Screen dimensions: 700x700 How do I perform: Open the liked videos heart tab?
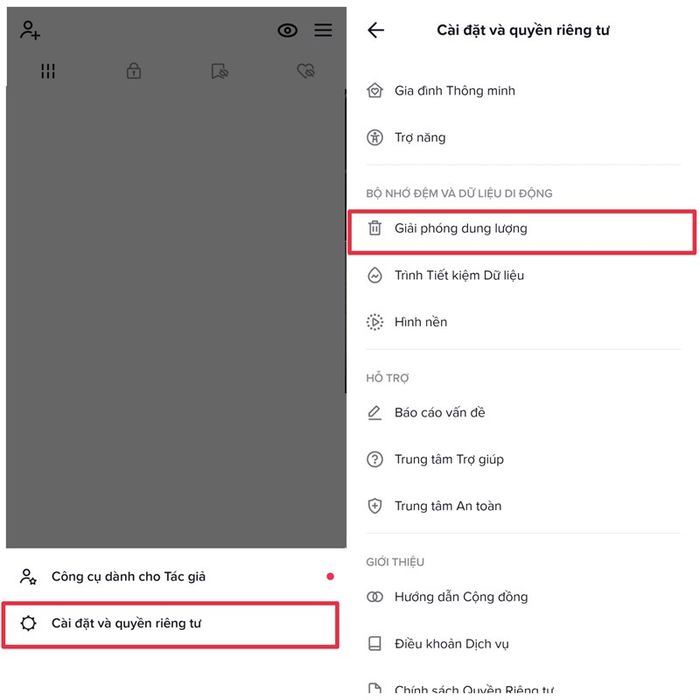(x=306, y=71)
